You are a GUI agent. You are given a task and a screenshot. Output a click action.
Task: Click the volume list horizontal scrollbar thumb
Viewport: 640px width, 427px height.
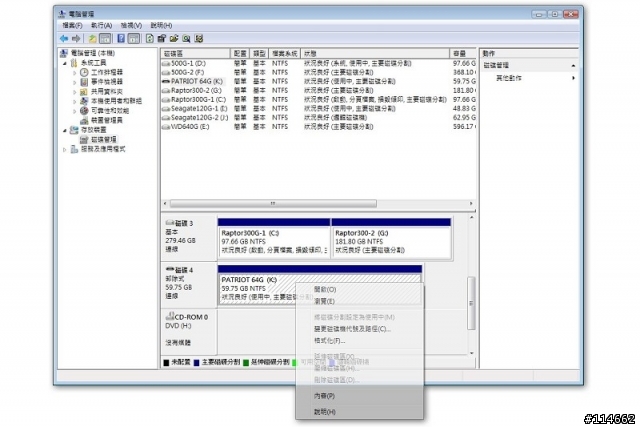coord(273,203)
